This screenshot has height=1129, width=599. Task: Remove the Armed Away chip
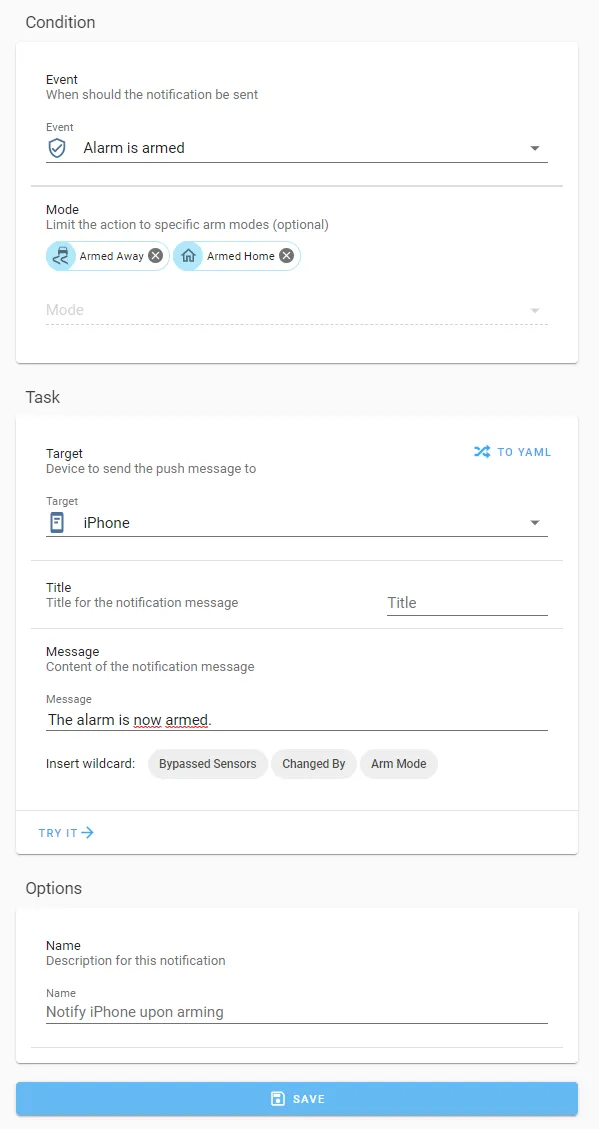156,256
